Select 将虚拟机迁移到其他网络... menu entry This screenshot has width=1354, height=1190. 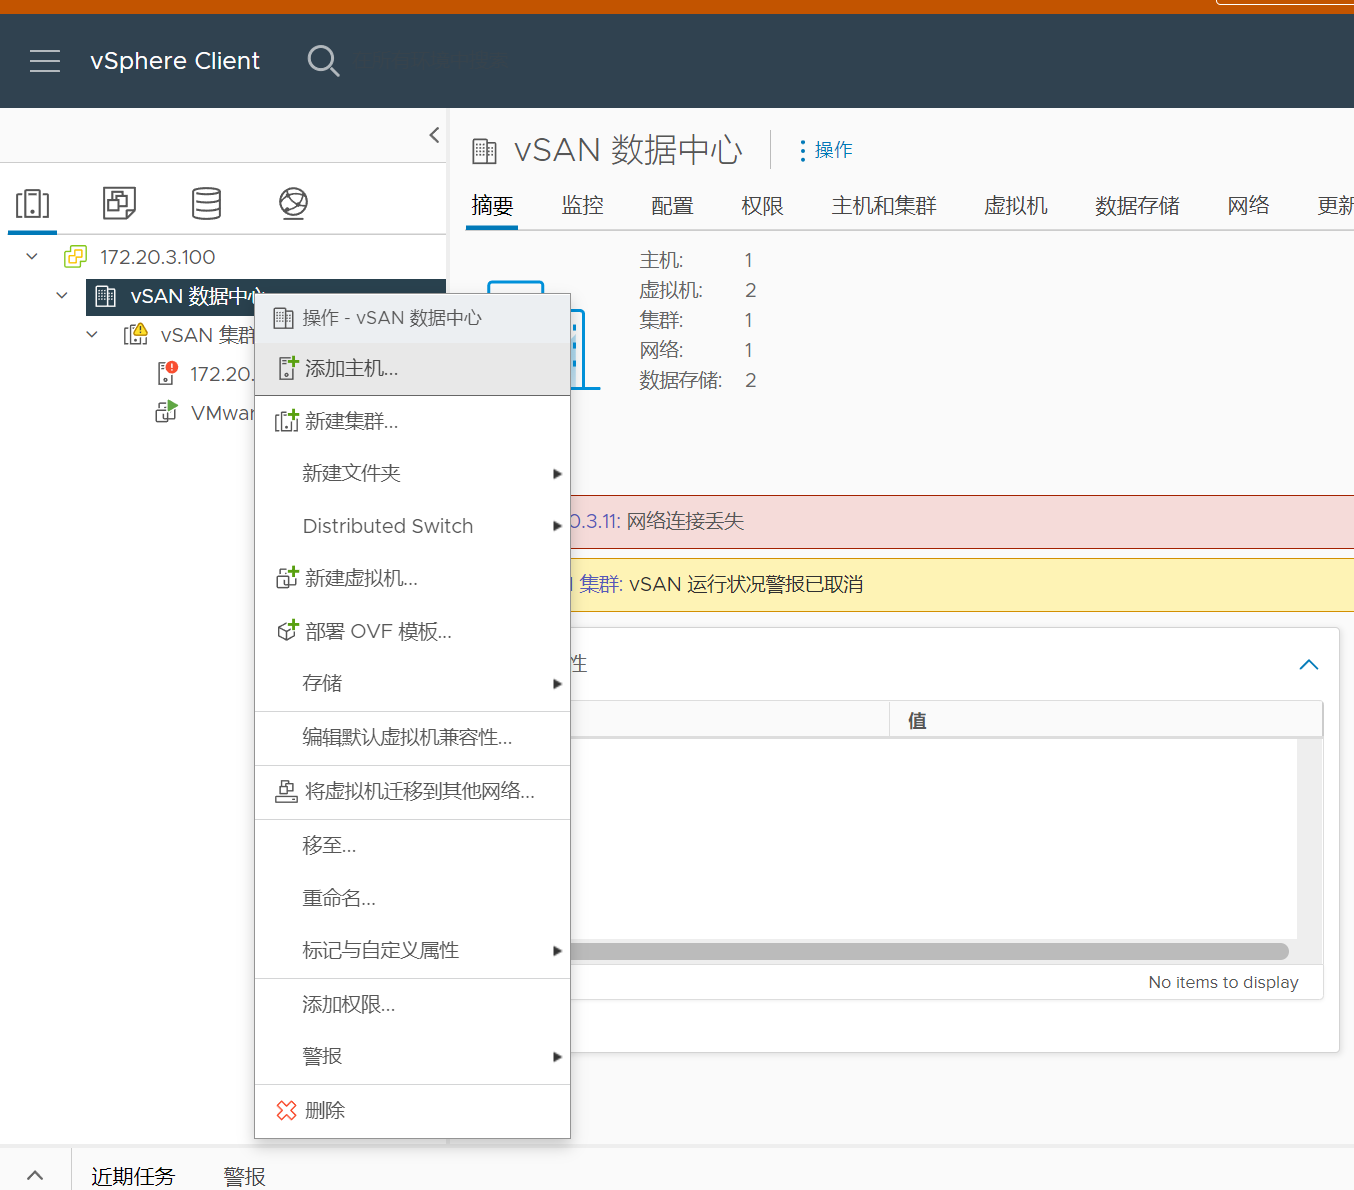coord(412,791)
